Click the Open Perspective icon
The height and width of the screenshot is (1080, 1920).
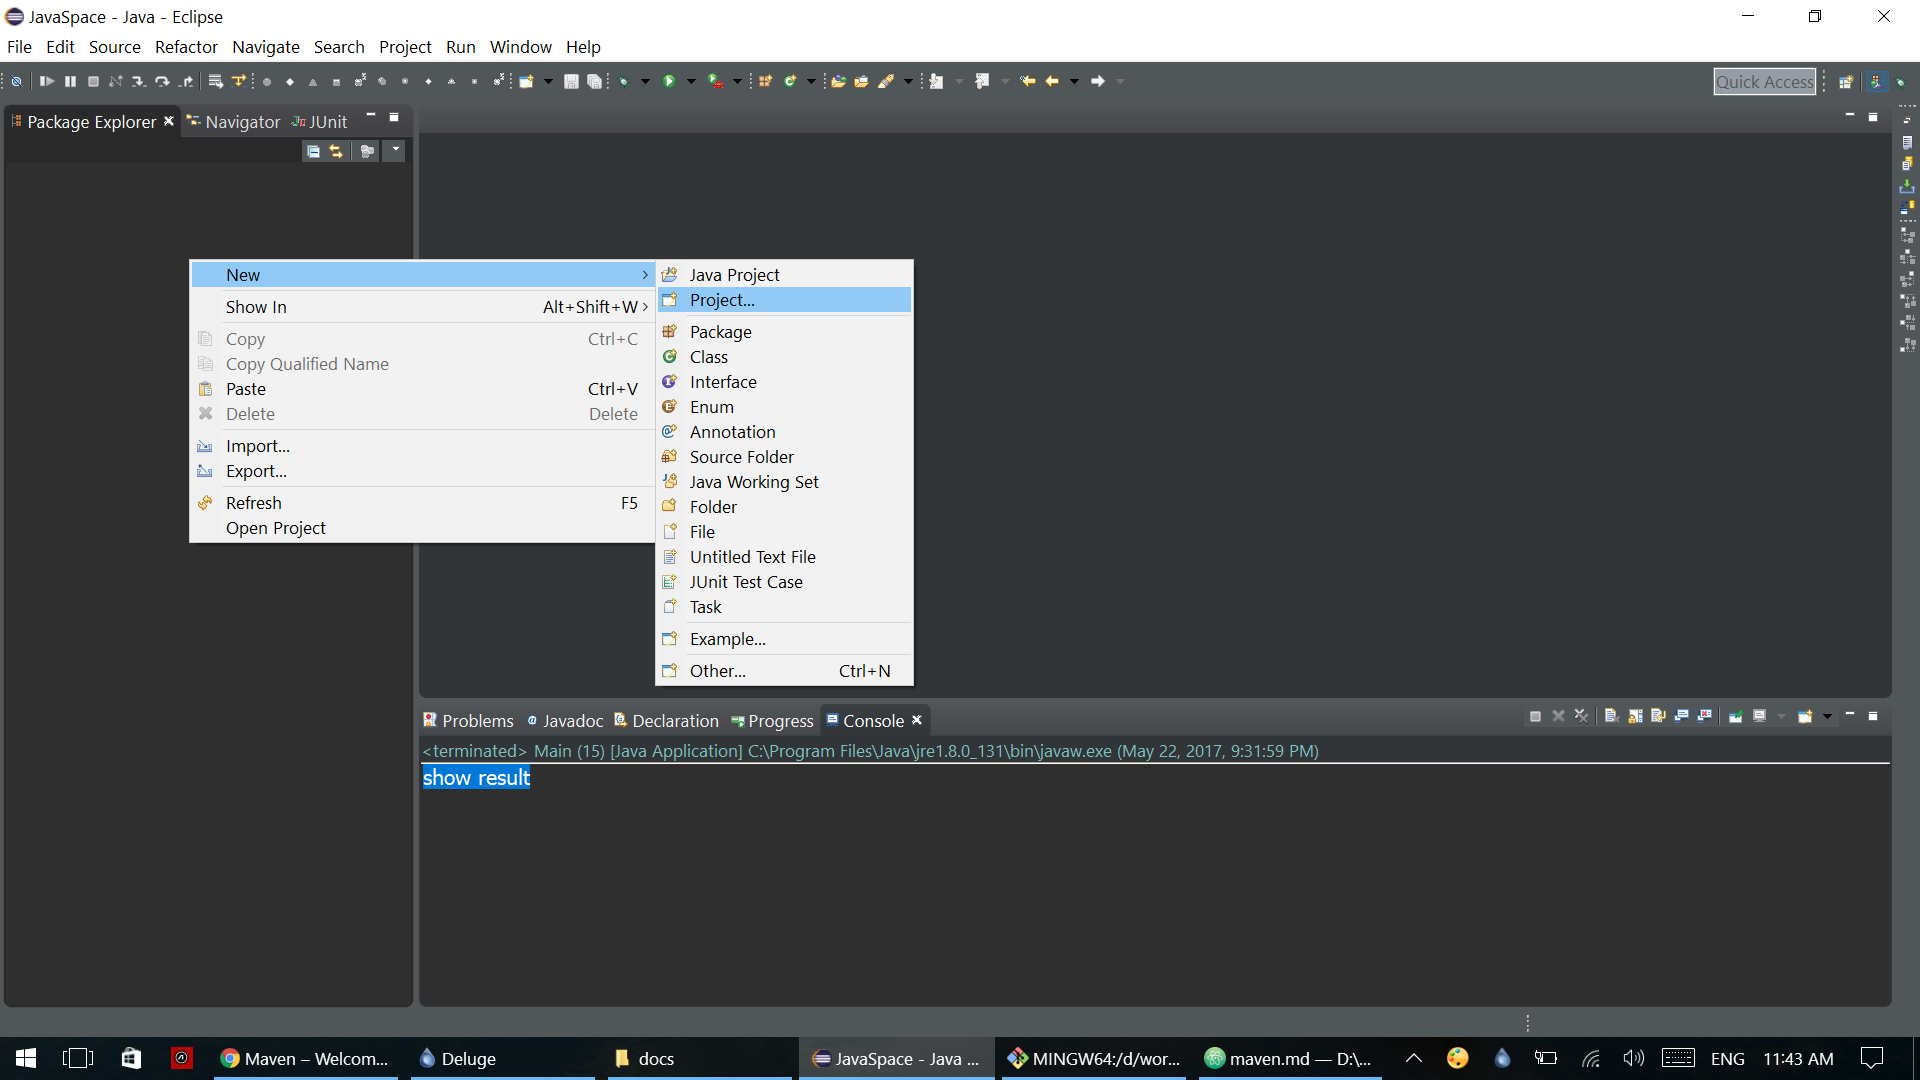point(1846,82)
